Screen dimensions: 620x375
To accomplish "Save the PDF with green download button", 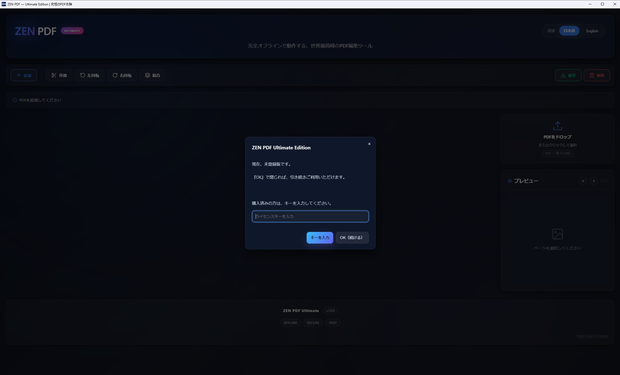I will coord(568,75).
